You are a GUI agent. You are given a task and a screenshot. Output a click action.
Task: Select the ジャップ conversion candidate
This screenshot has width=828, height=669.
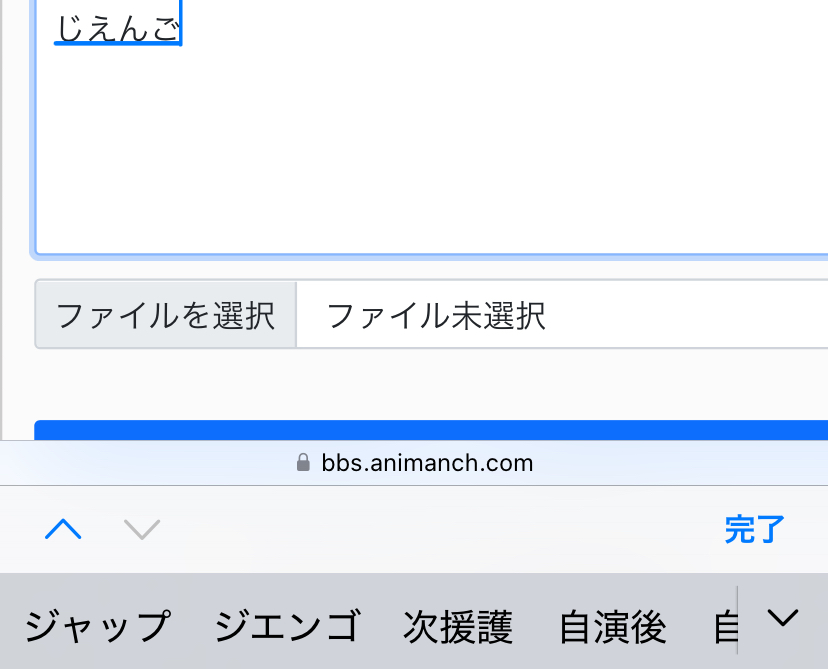(x=97, y=627)
